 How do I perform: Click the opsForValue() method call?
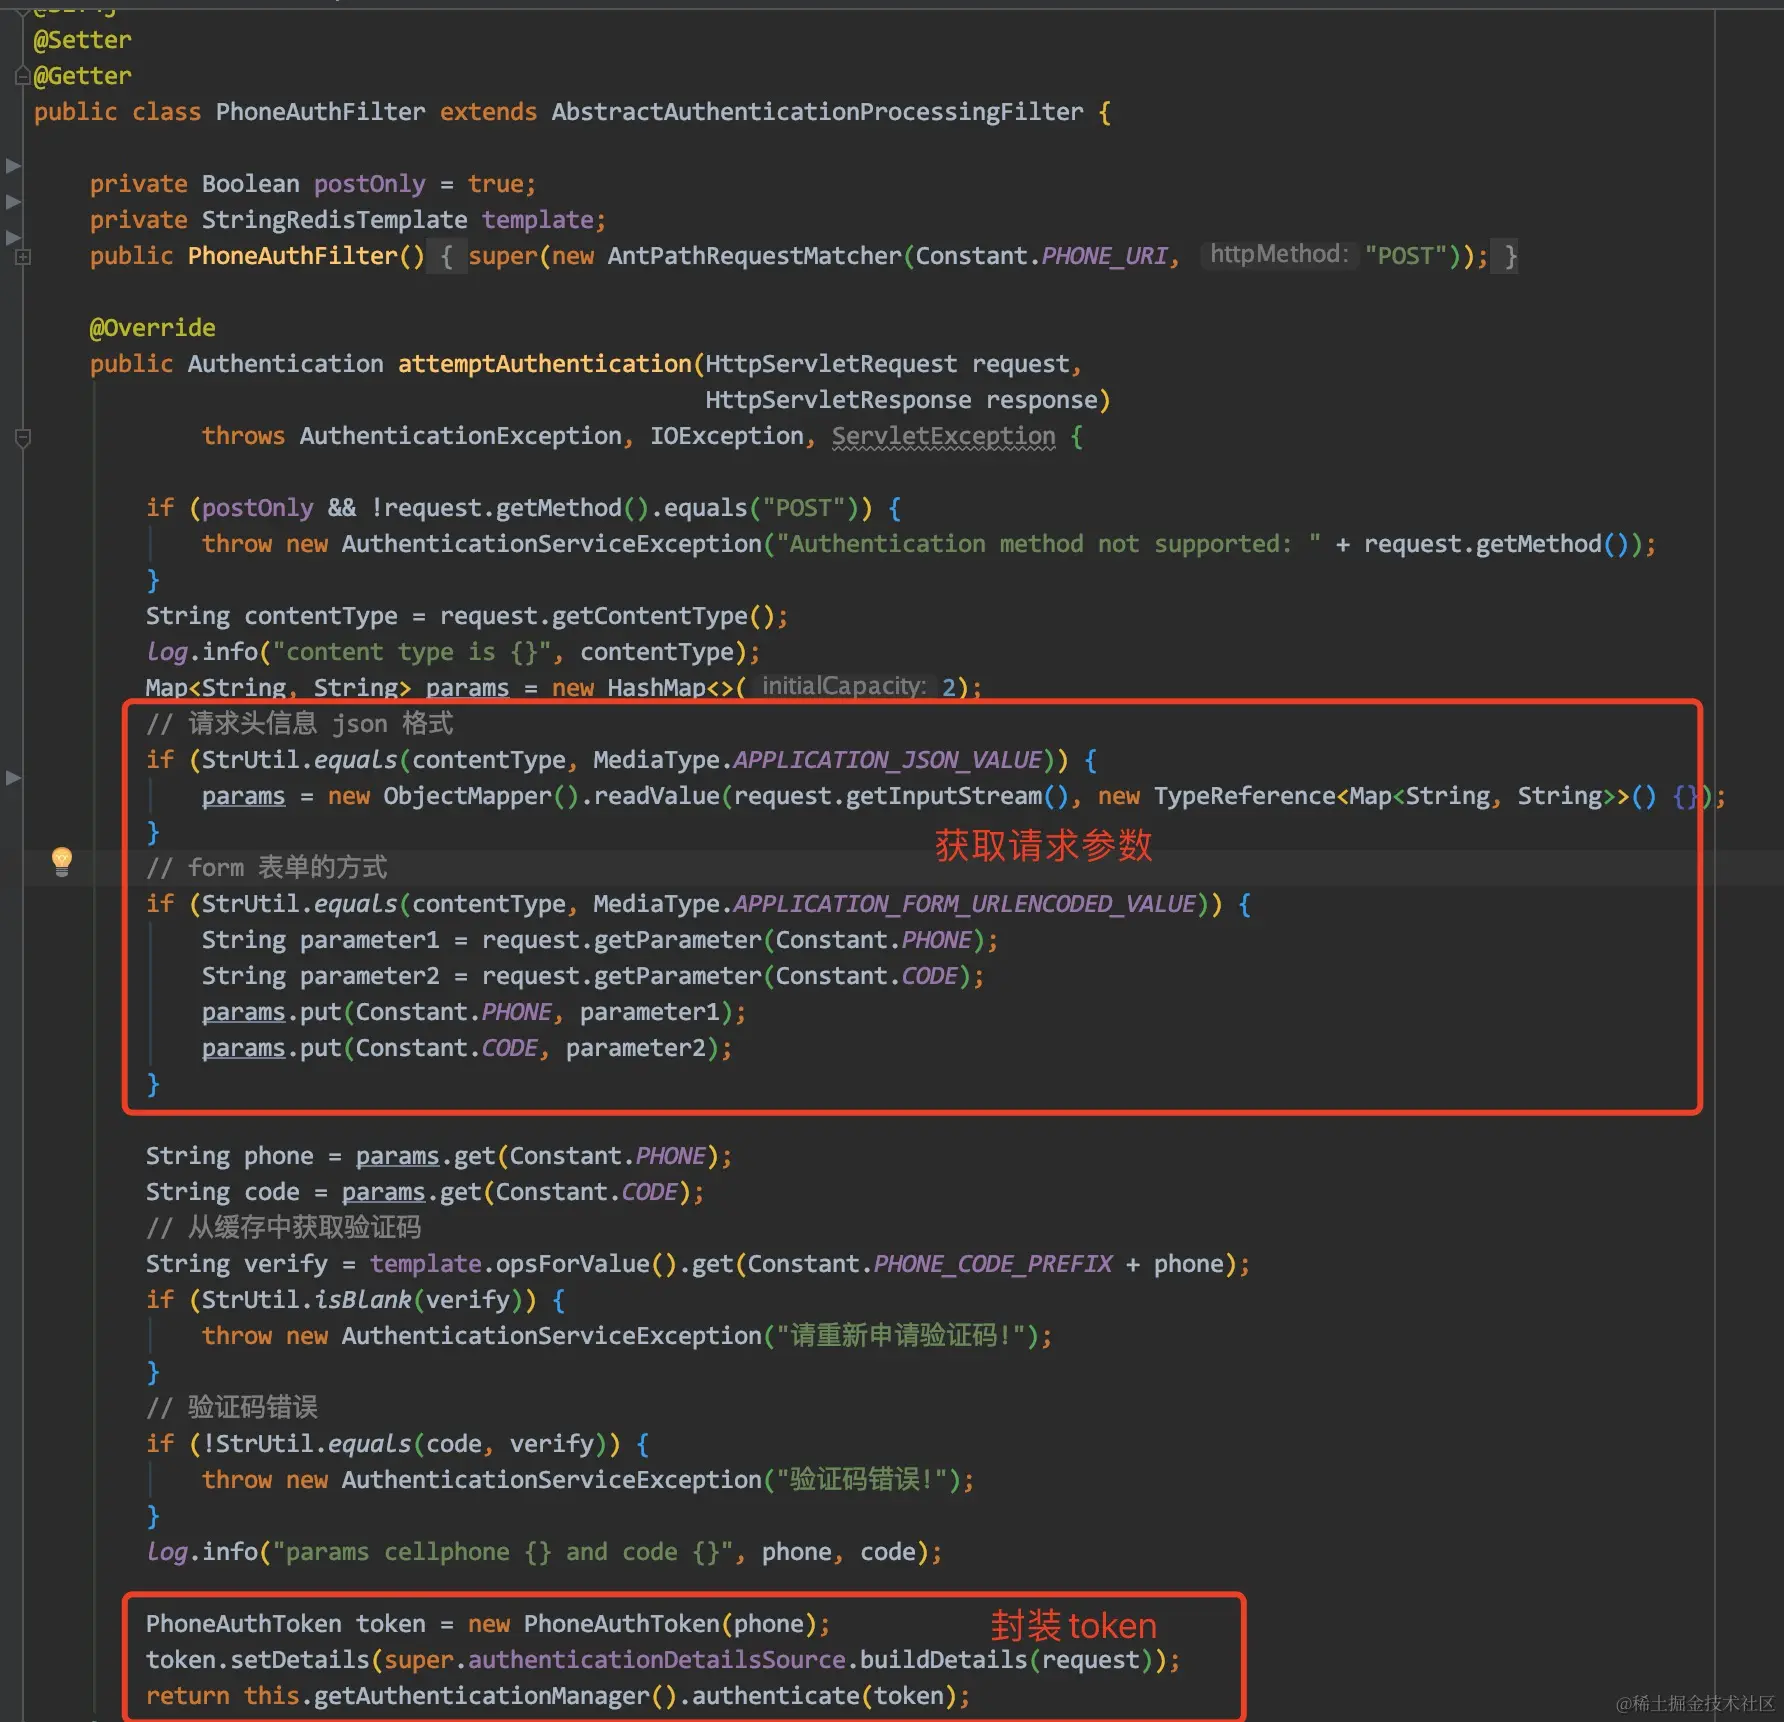pyautogui.click(x=586, y=1264)
